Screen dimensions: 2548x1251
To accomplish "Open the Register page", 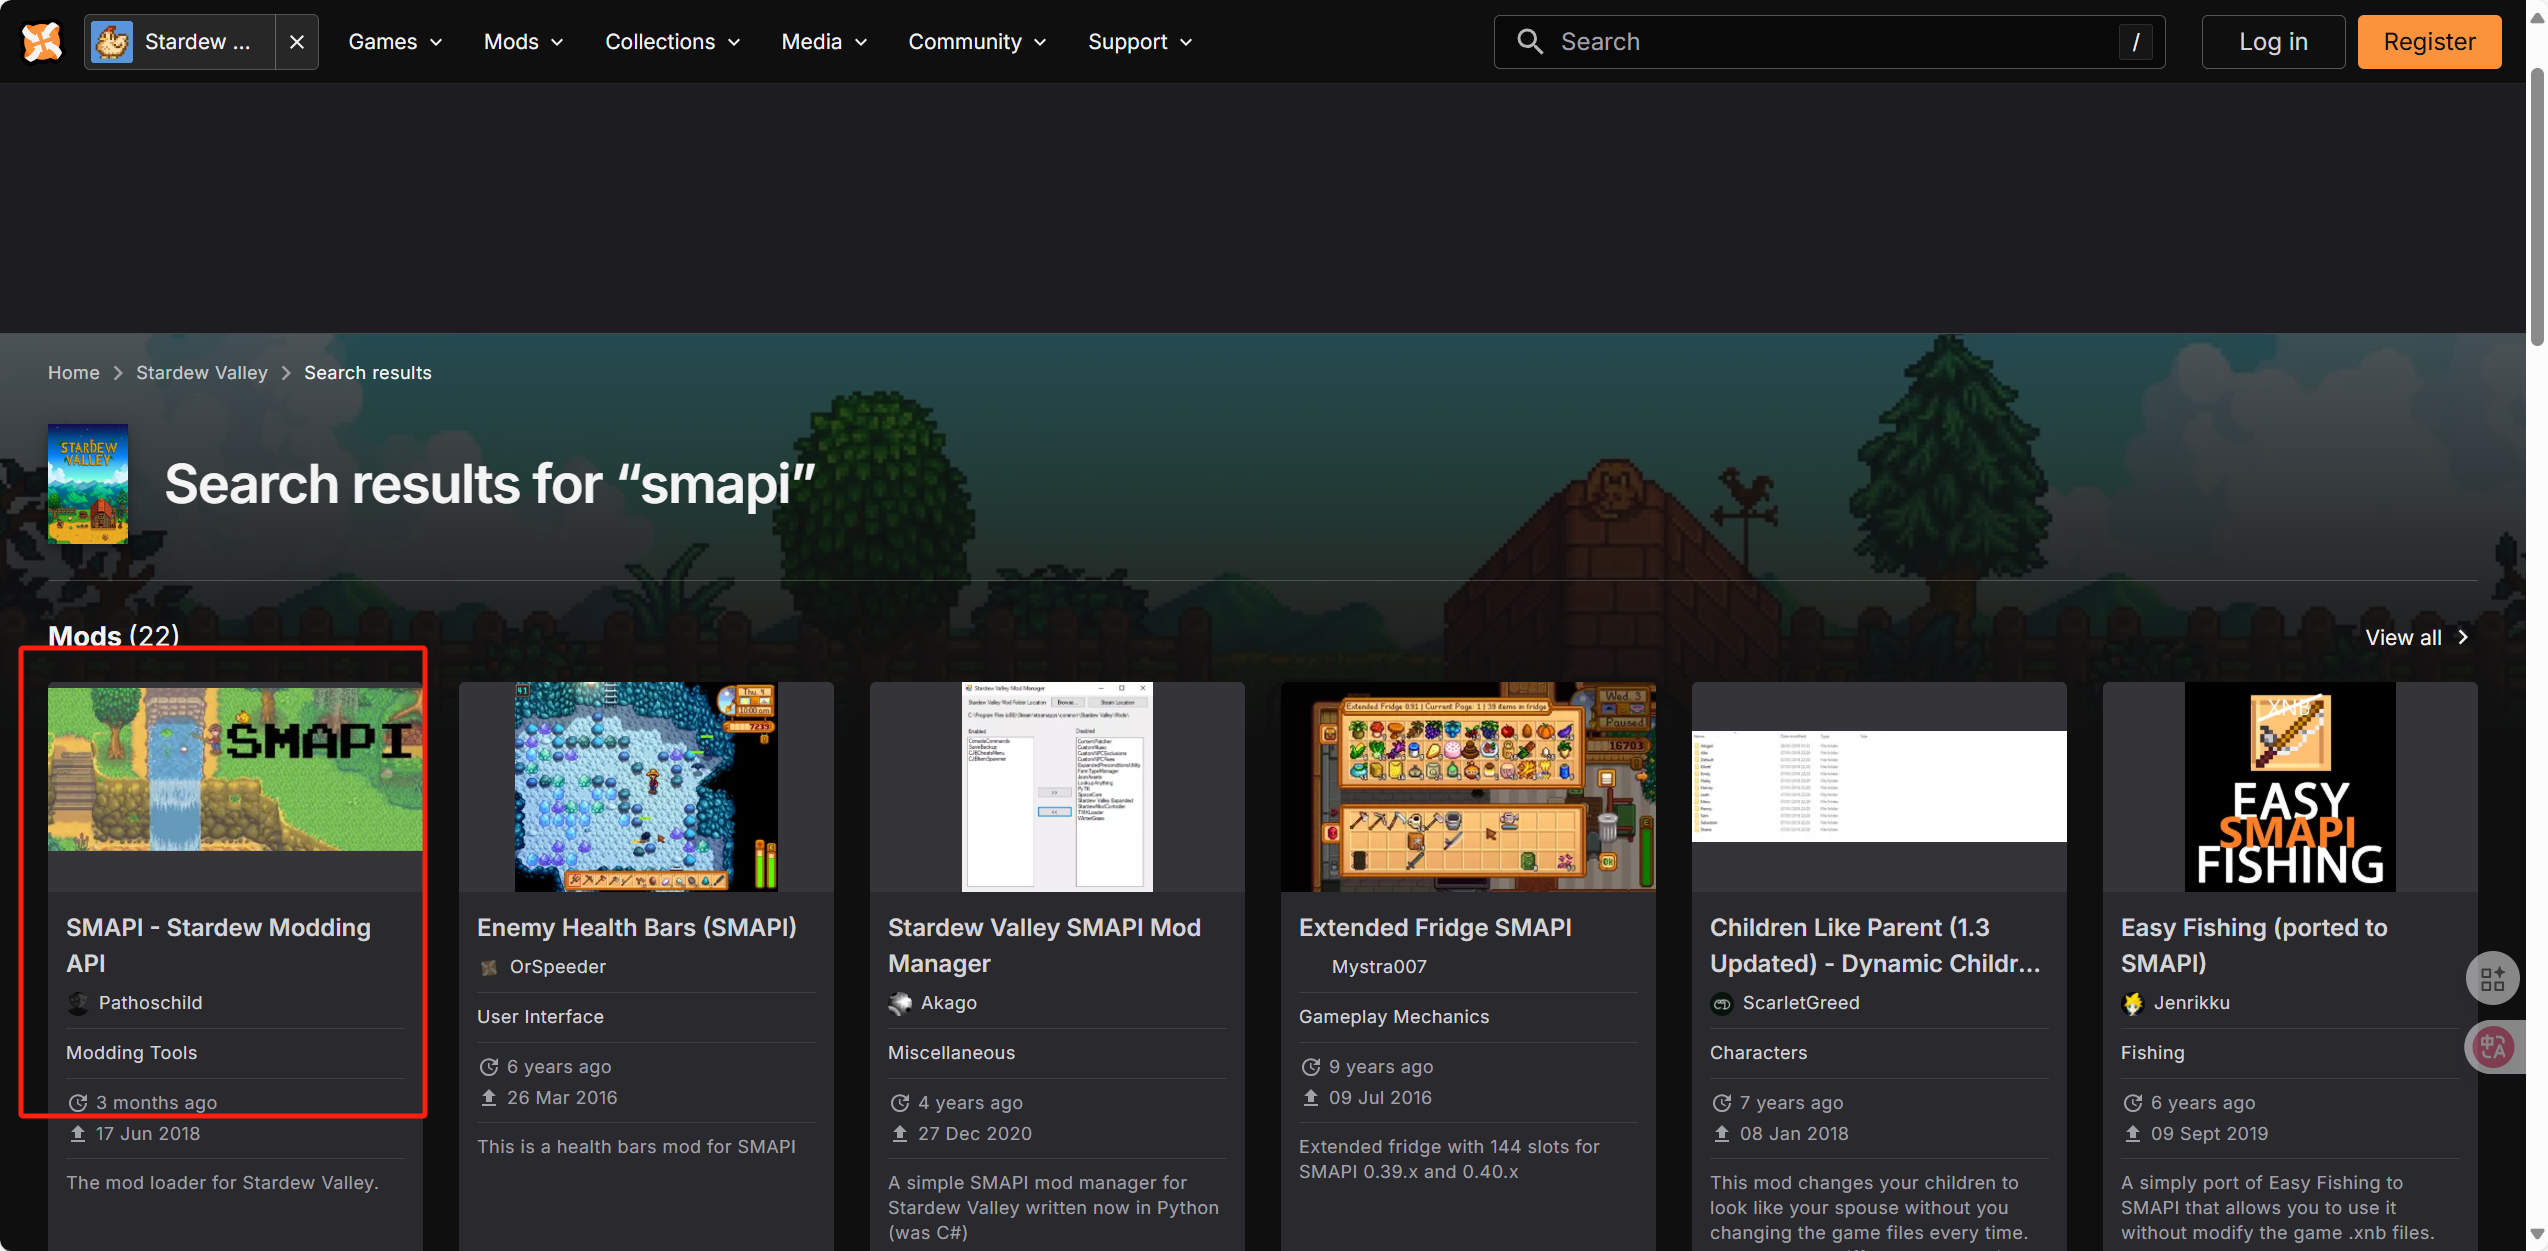I will tap(2429, 42).
